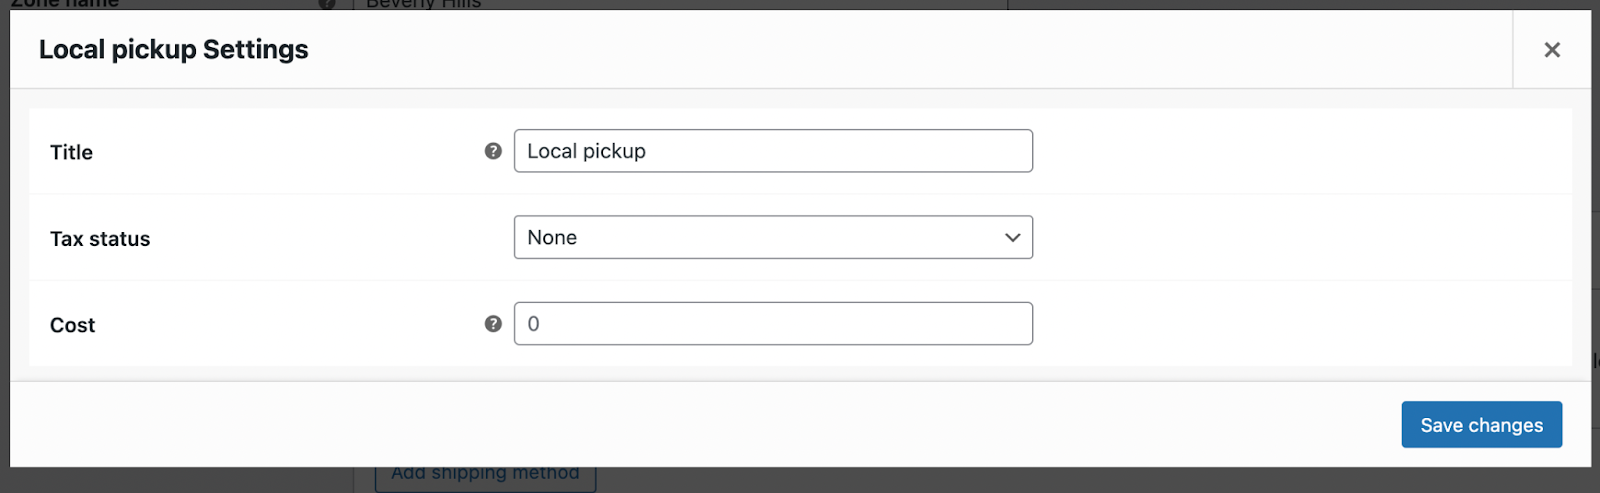This screenshot has height=493, width=1600.
Task: Focus the Cost input field
Action: (772, 324)
